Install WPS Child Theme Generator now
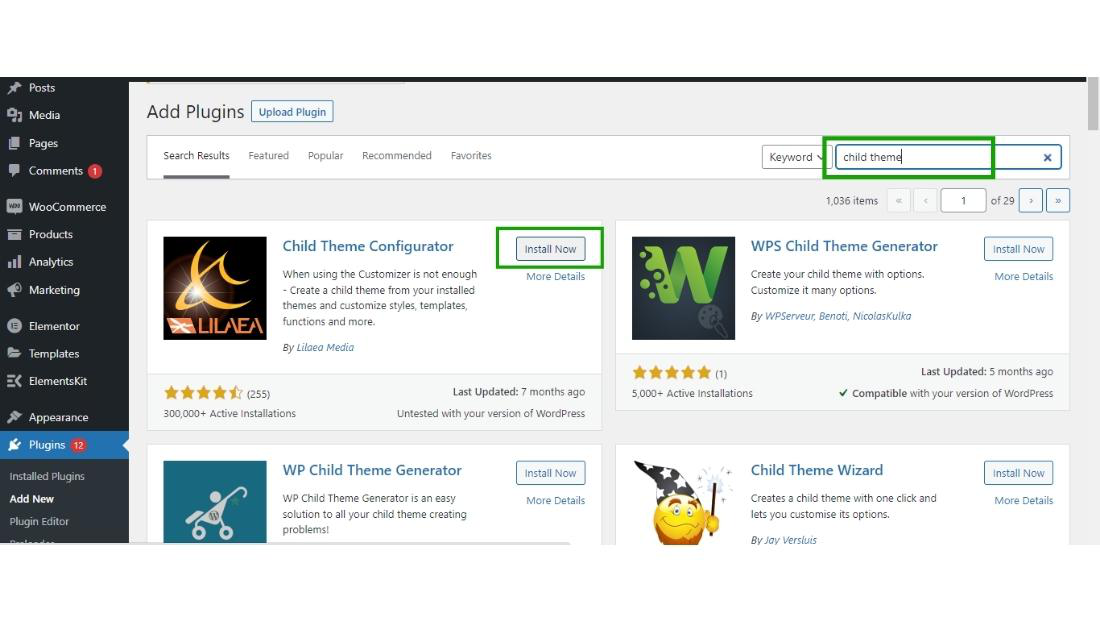 (x=1018, y=249)
